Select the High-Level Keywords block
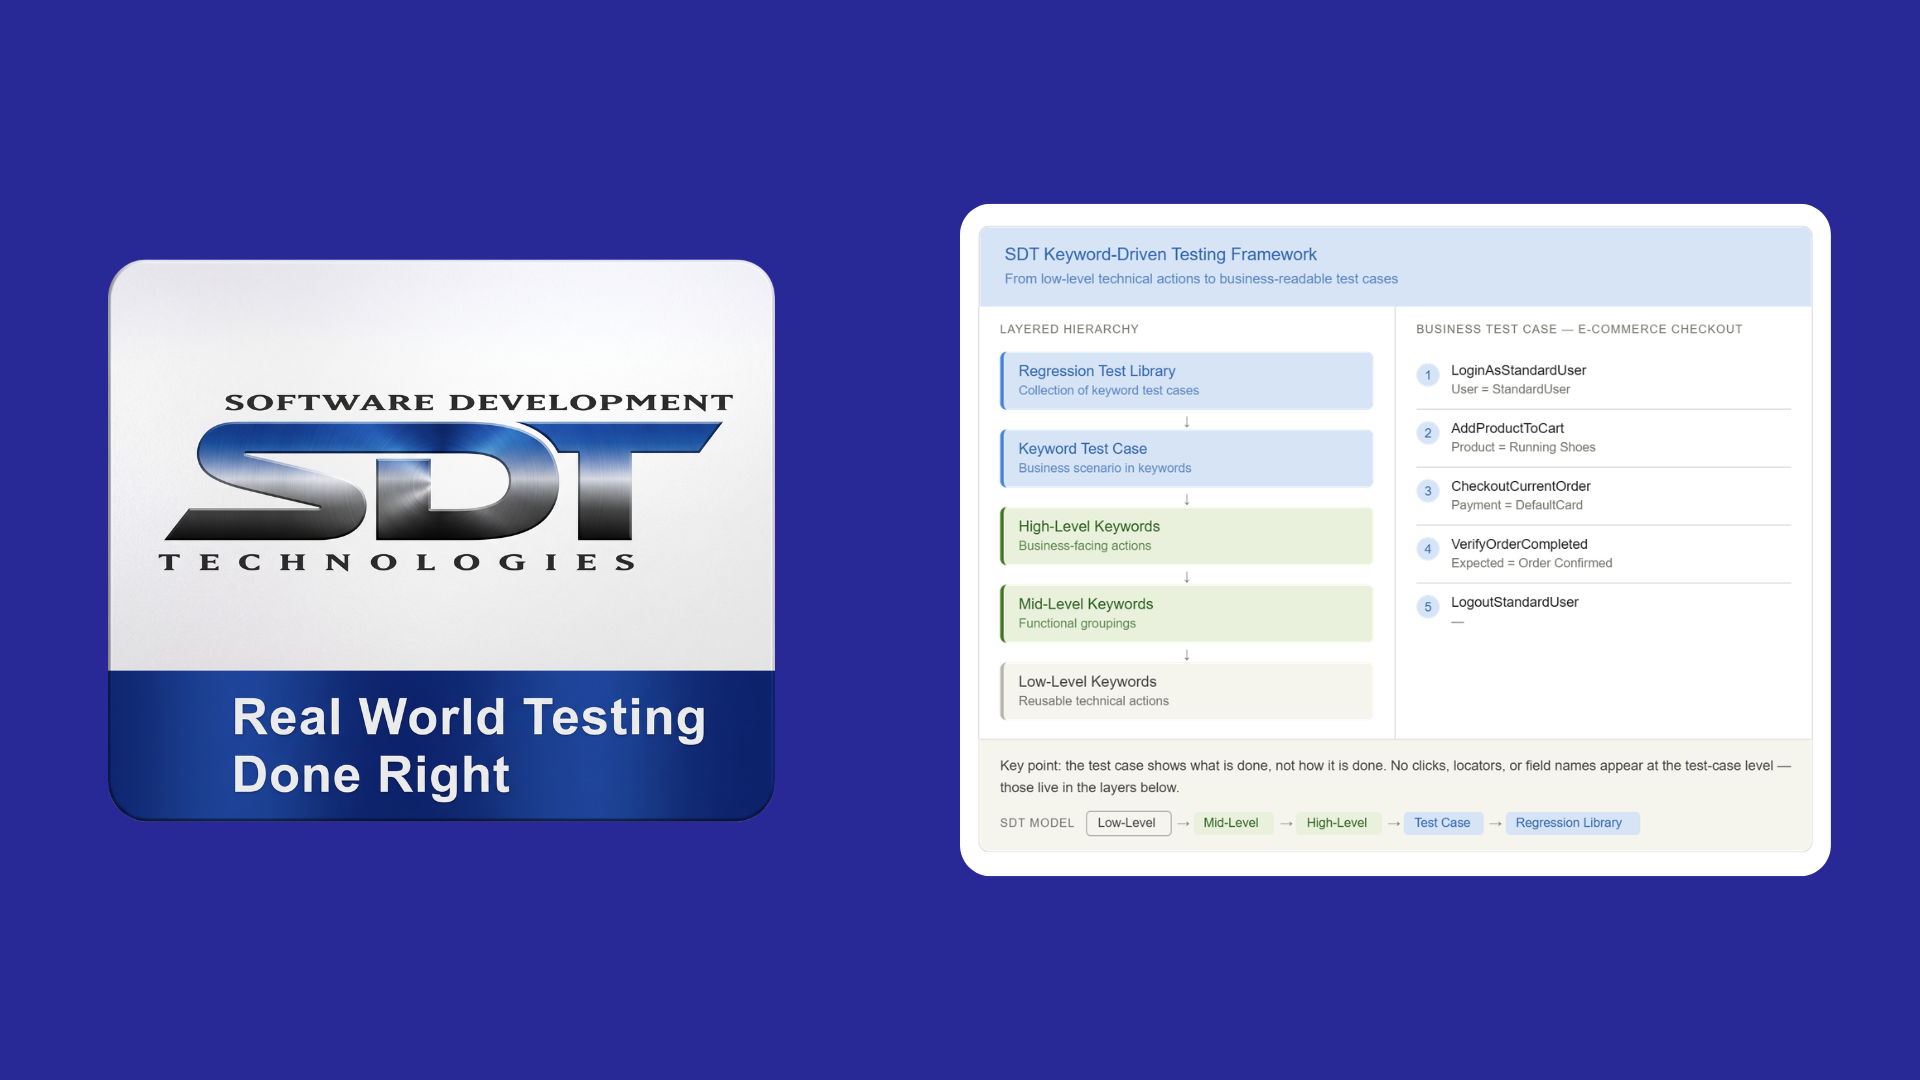The height and width of the screenshot is (1080, 1920). pyautogui.click(x=1186, y=536)
